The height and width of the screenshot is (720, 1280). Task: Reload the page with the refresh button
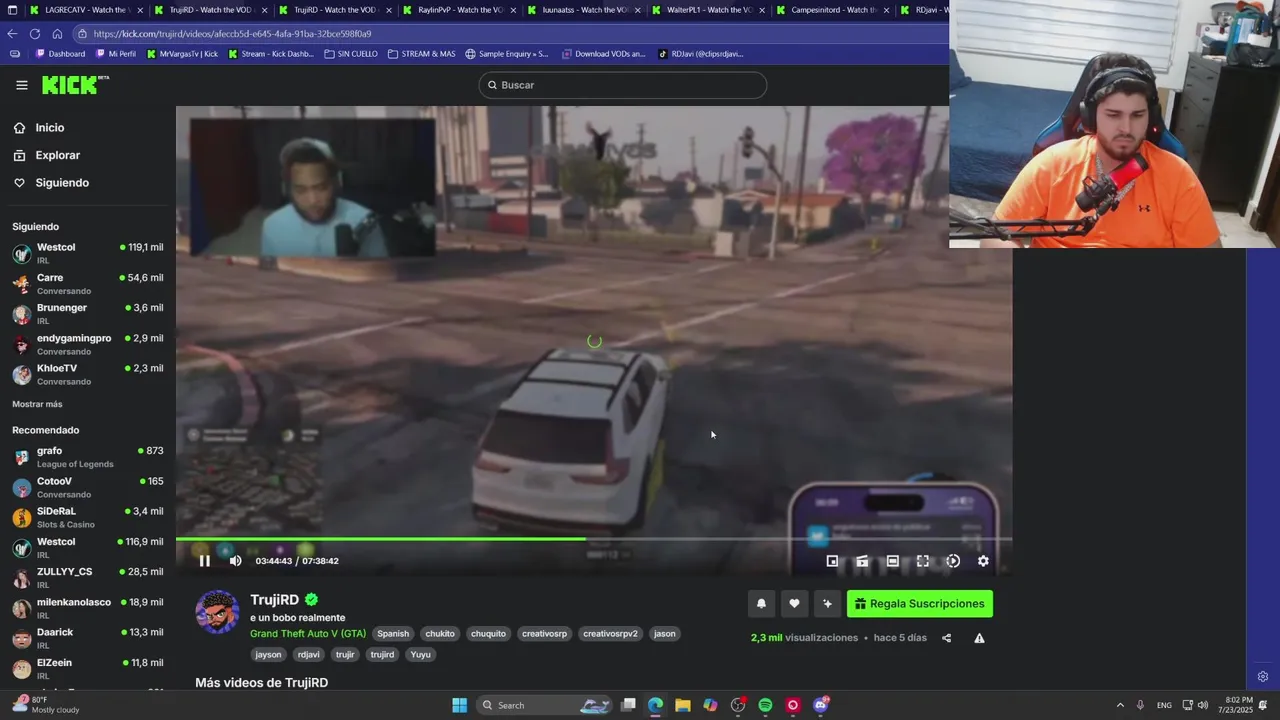coord(34,34)
